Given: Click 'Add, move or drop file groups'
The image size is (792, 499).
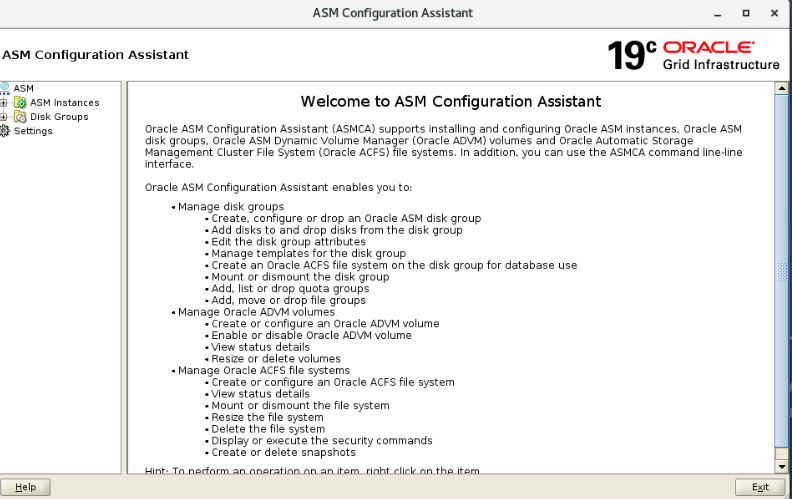Looking at the screenshot, I should [288, 300].
